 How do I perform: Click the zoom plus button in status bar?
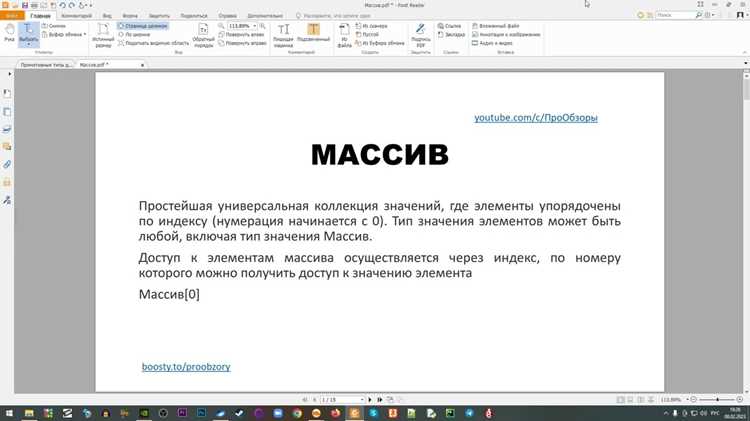click(740, 399)
